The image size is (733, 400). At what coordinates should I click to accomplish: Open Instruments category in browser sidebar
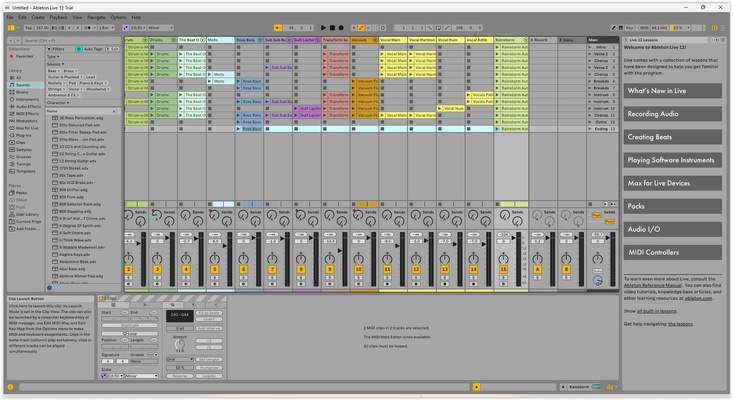27,100
